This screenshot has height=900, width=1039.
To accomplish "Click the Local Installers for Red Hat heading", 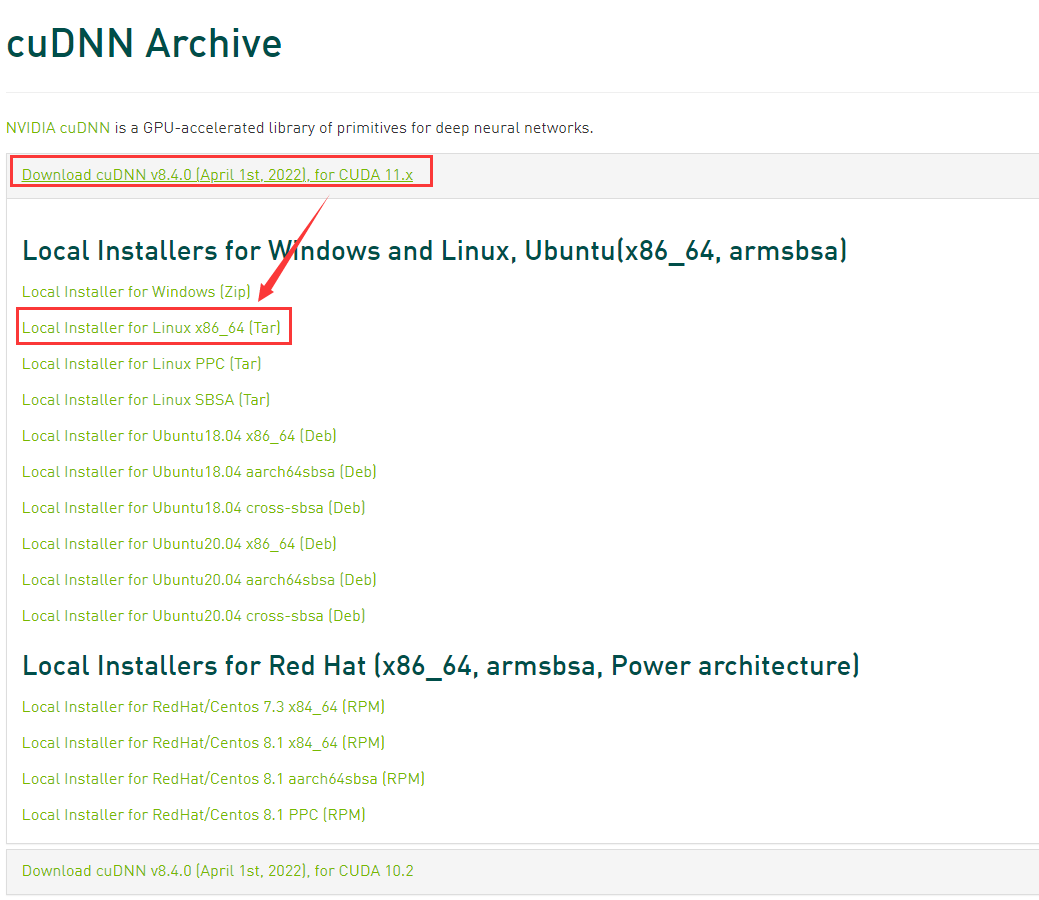I will (x=441, y=666).
